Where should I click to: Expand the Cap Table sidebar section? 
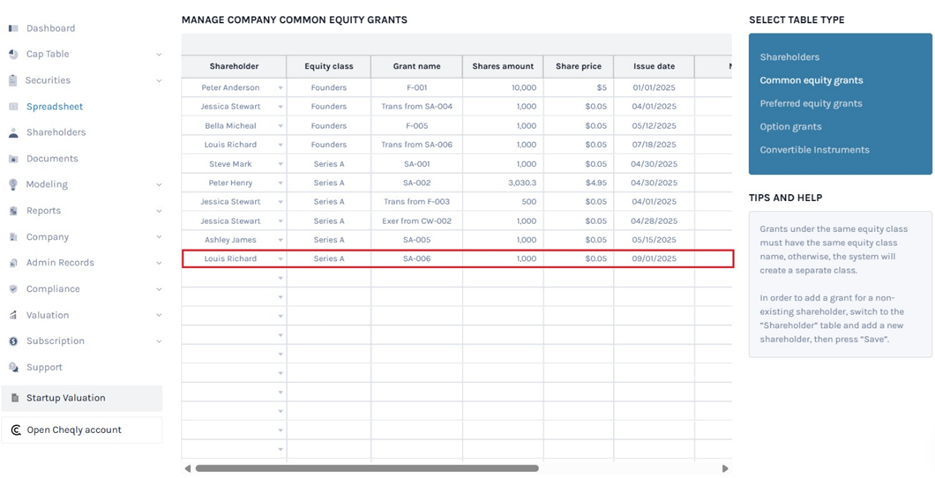[x=159, y=55]
